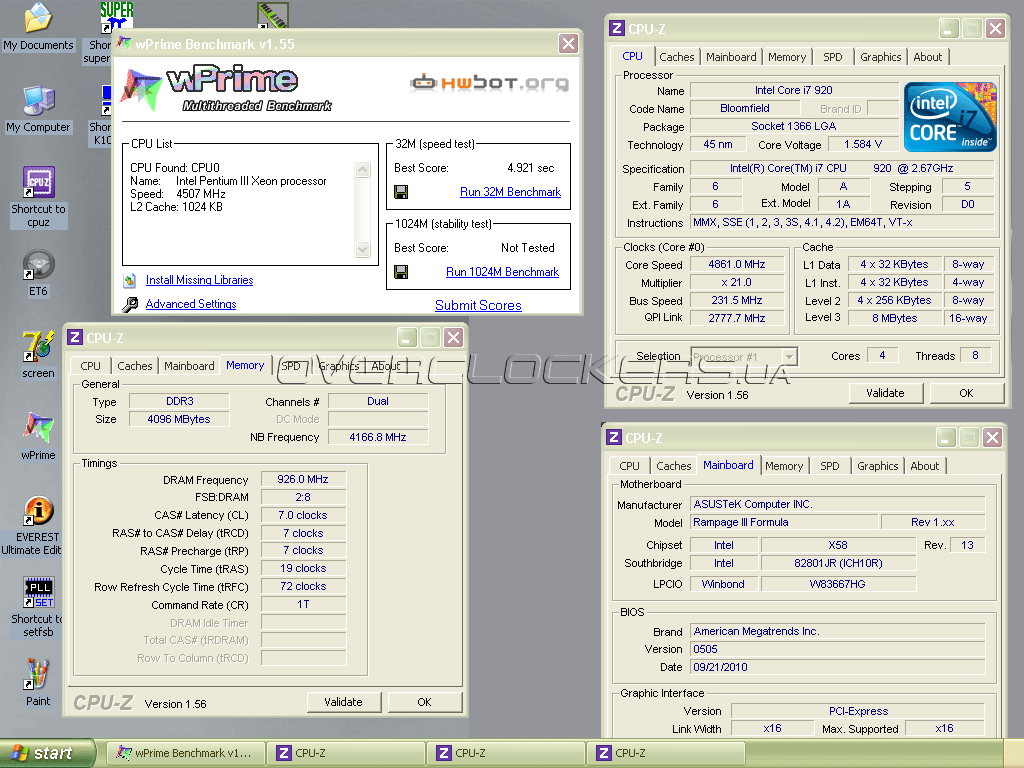Click the Core Speed value 4861.0 MHz
1024x768 pixels.
(x=737, y=264)
